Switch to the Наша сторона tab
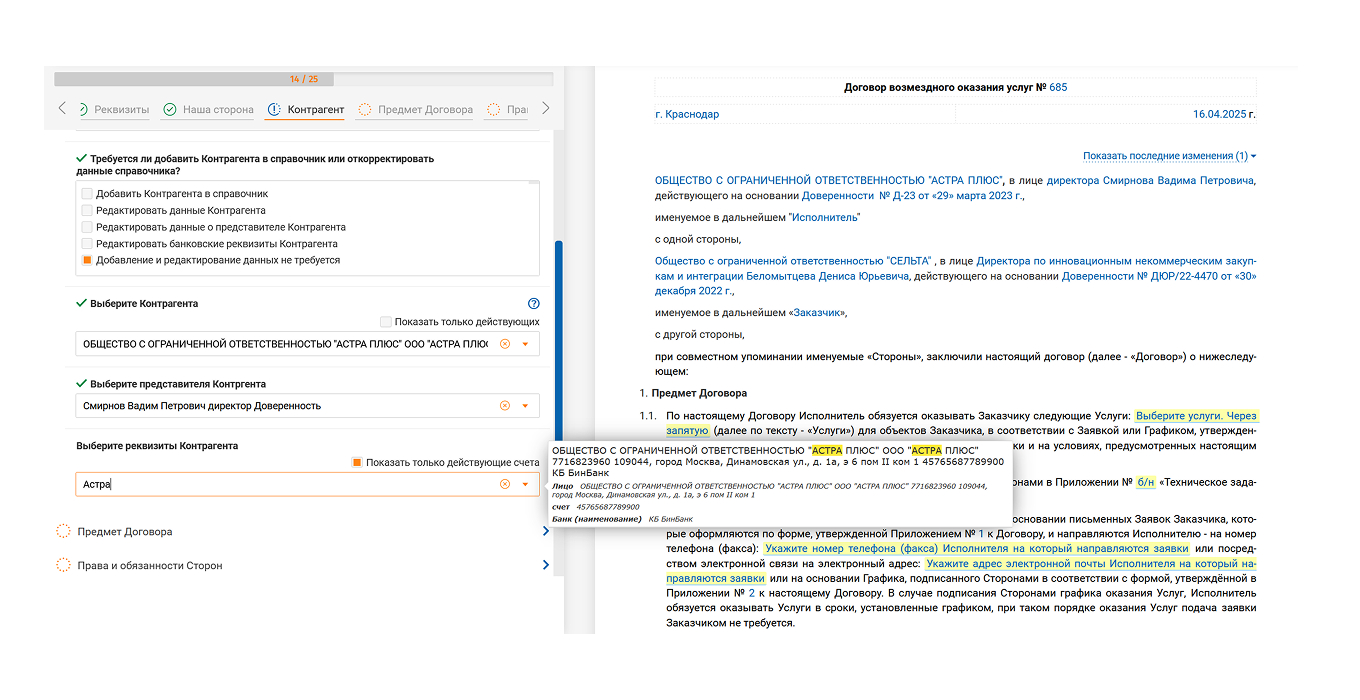Viewport: 1360px width, 700px height. pos(208,109)
